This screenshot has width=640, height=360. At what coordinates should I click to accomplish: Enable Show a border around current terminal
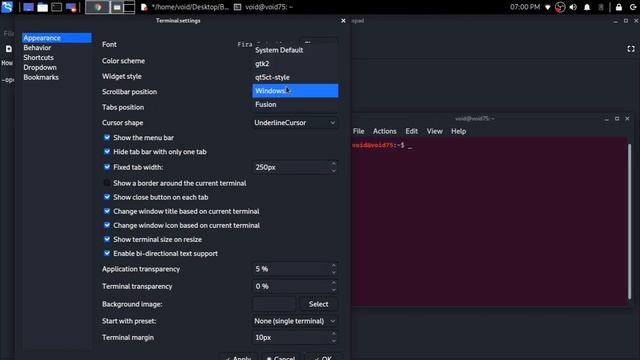107,183
